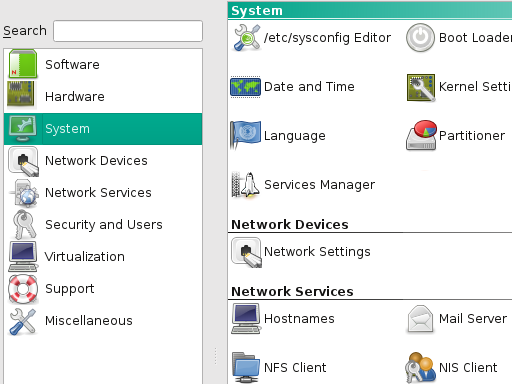This screenshot has width=512, height=384.
Task: Launch the Partitioner module label
Action: tap(472, 136)
